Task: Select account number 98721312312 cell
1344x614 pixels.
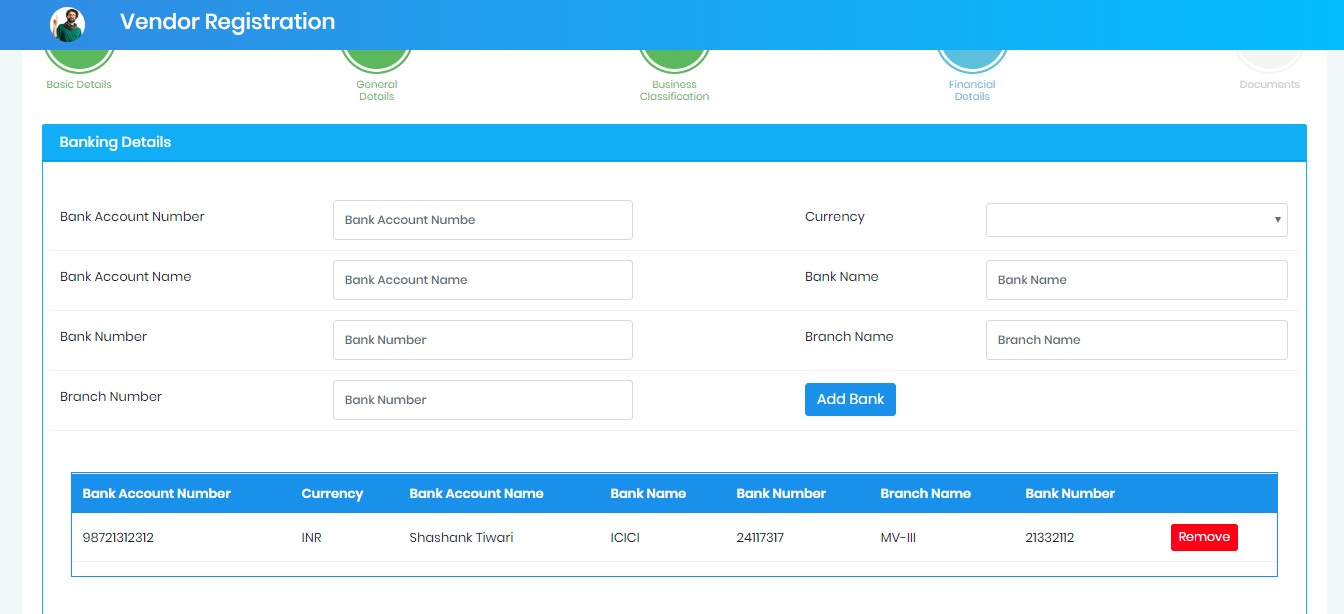Action: tap(118, 538)
